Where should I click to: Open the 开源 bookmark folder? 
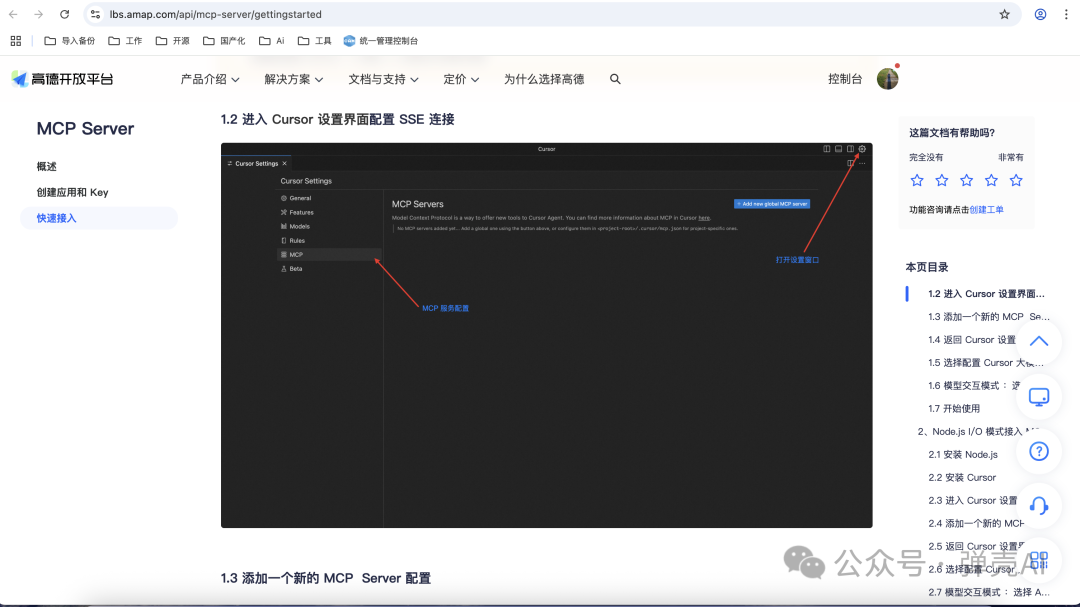[x=172, y=41]
